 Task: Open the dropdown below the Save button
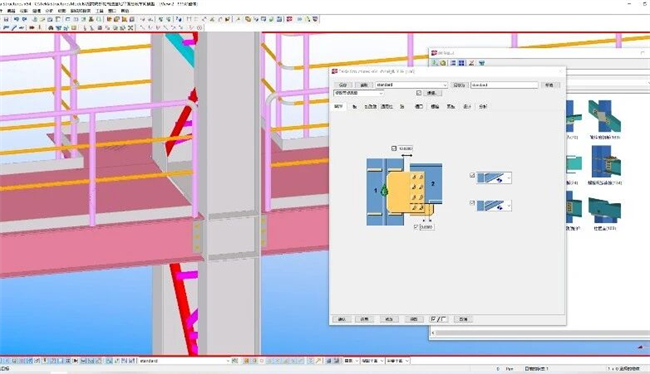pyautogui.click(x=359, y=93)
